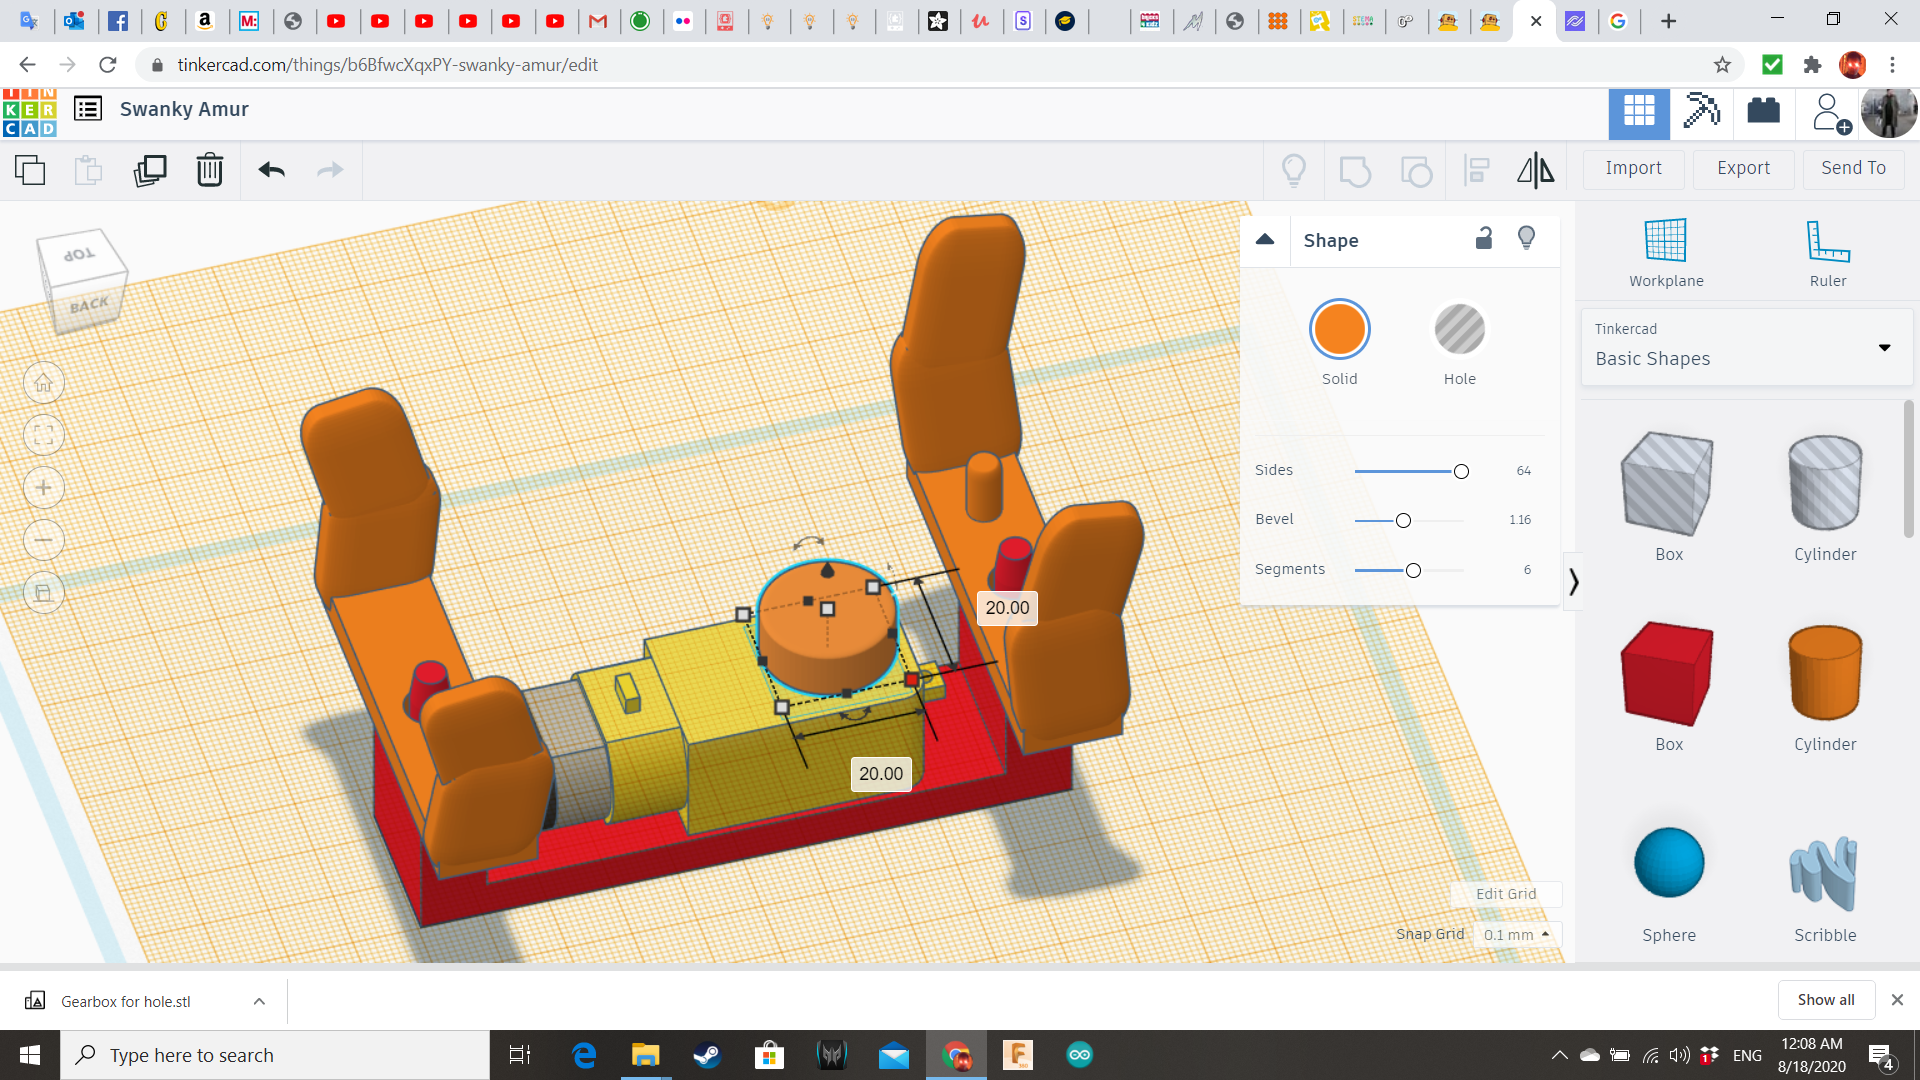Adjust the Bevel slider handle
The image size is (1920, 1080).
tap(1403, 521)
